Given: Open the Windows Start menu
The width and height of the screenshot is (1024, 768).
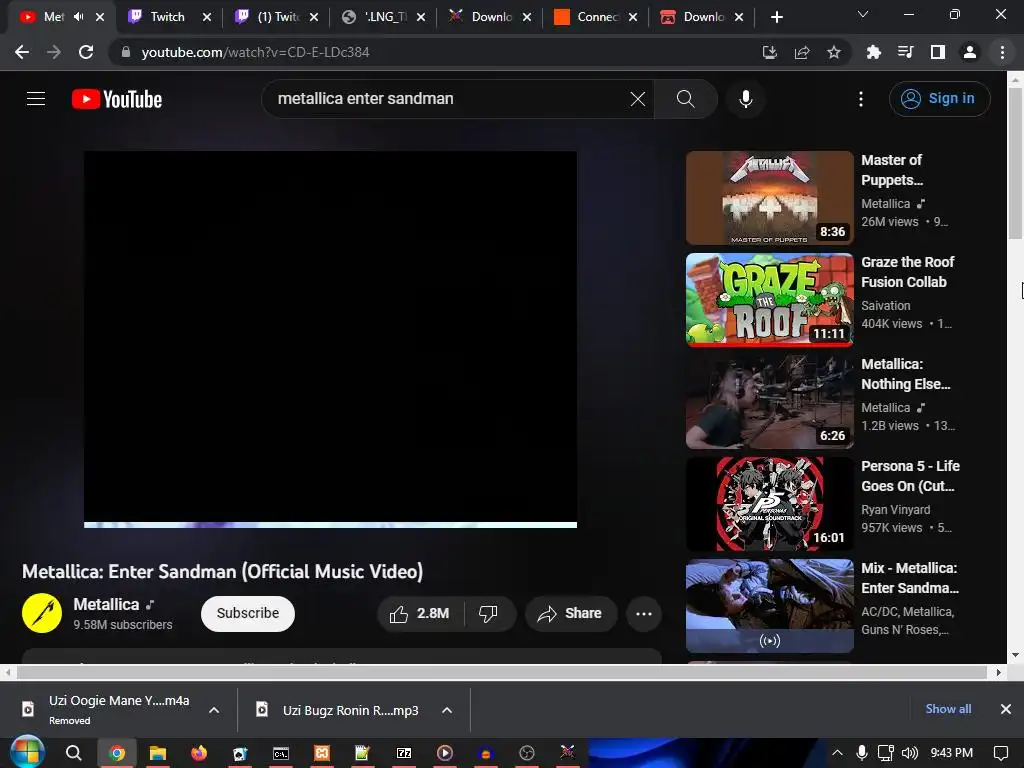Looking at the screenshot, I should point(27,752).
